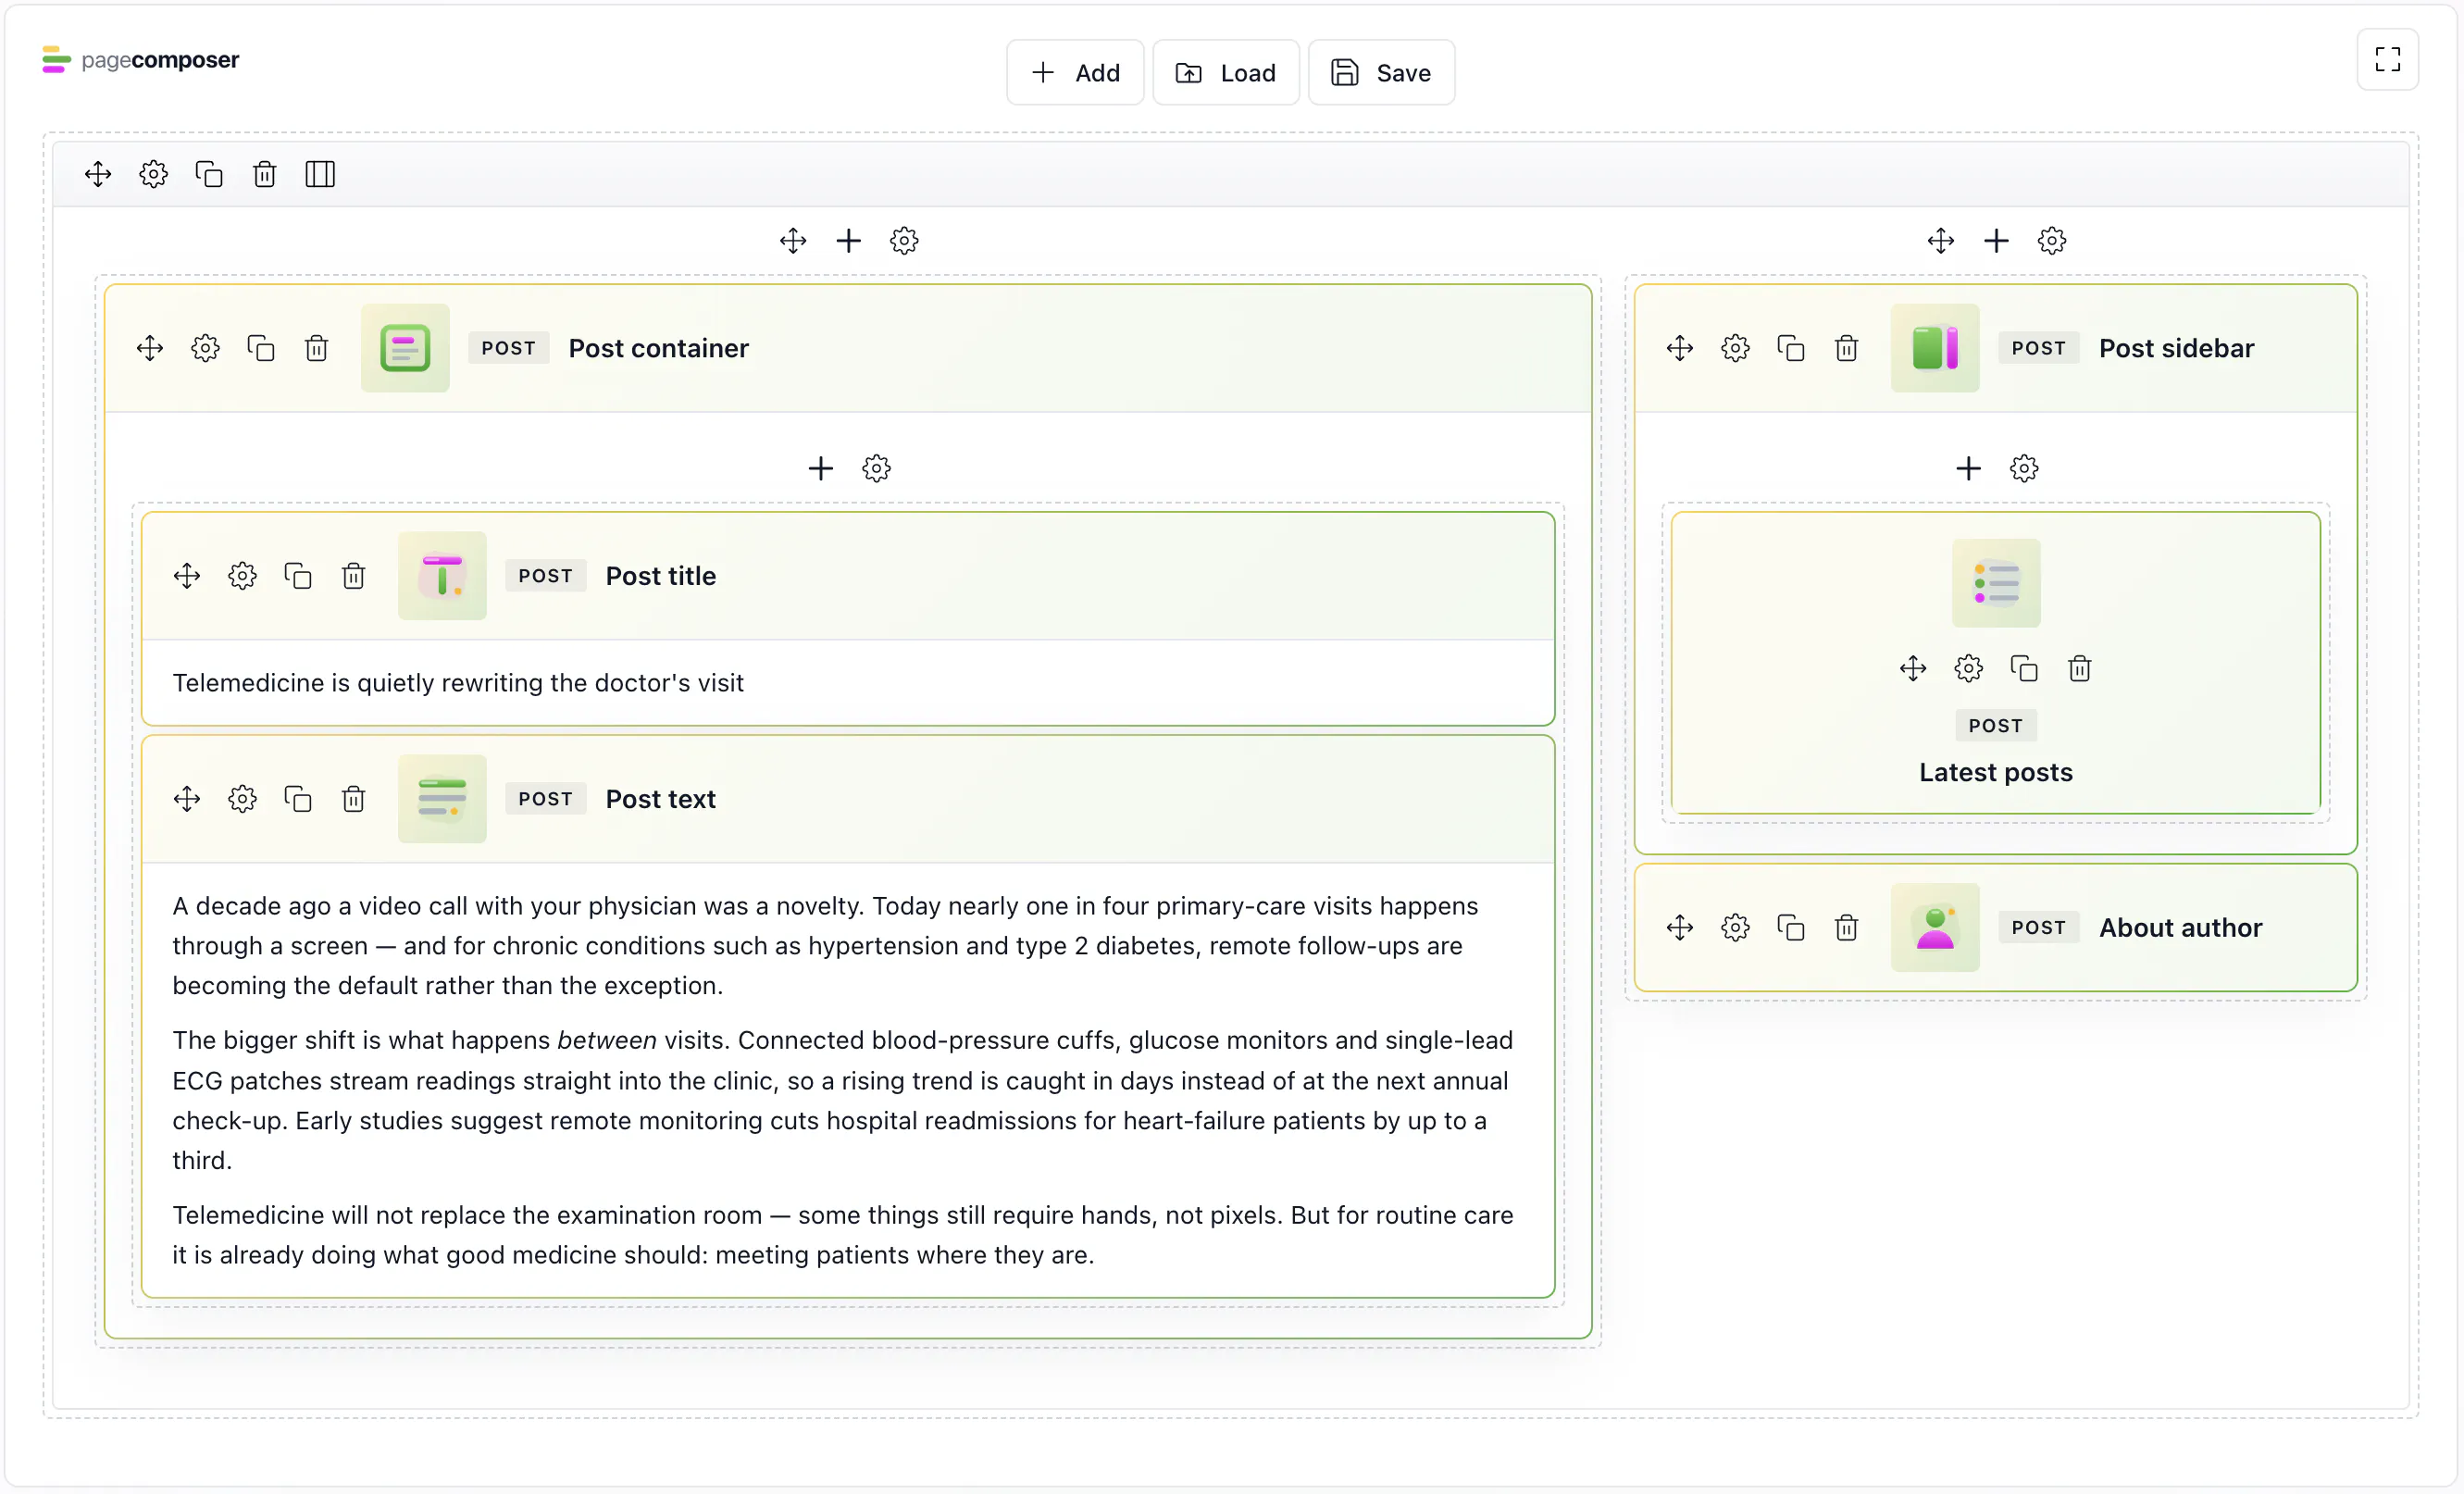The image size is (2464, 1494).
Task: Click the Add button in top toolbar
Action: 1075,72
